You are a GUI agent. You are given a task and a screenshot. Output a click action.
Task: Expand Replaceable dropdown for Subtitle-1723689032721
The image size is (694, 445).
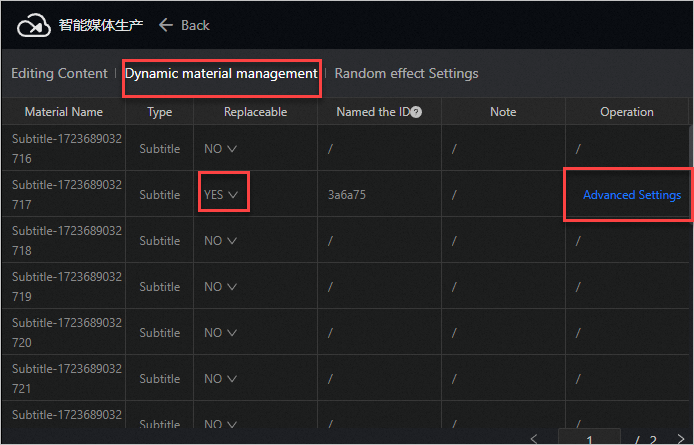coord(220,379)
